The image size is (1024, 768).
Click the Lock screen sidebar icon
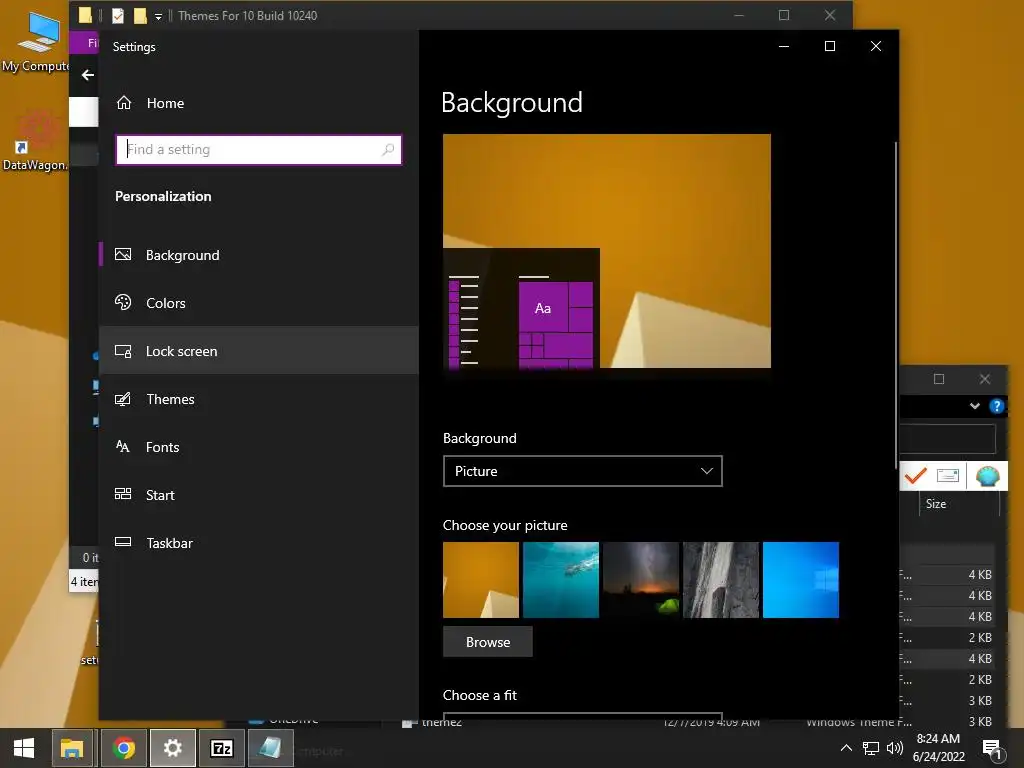point(123,351)
